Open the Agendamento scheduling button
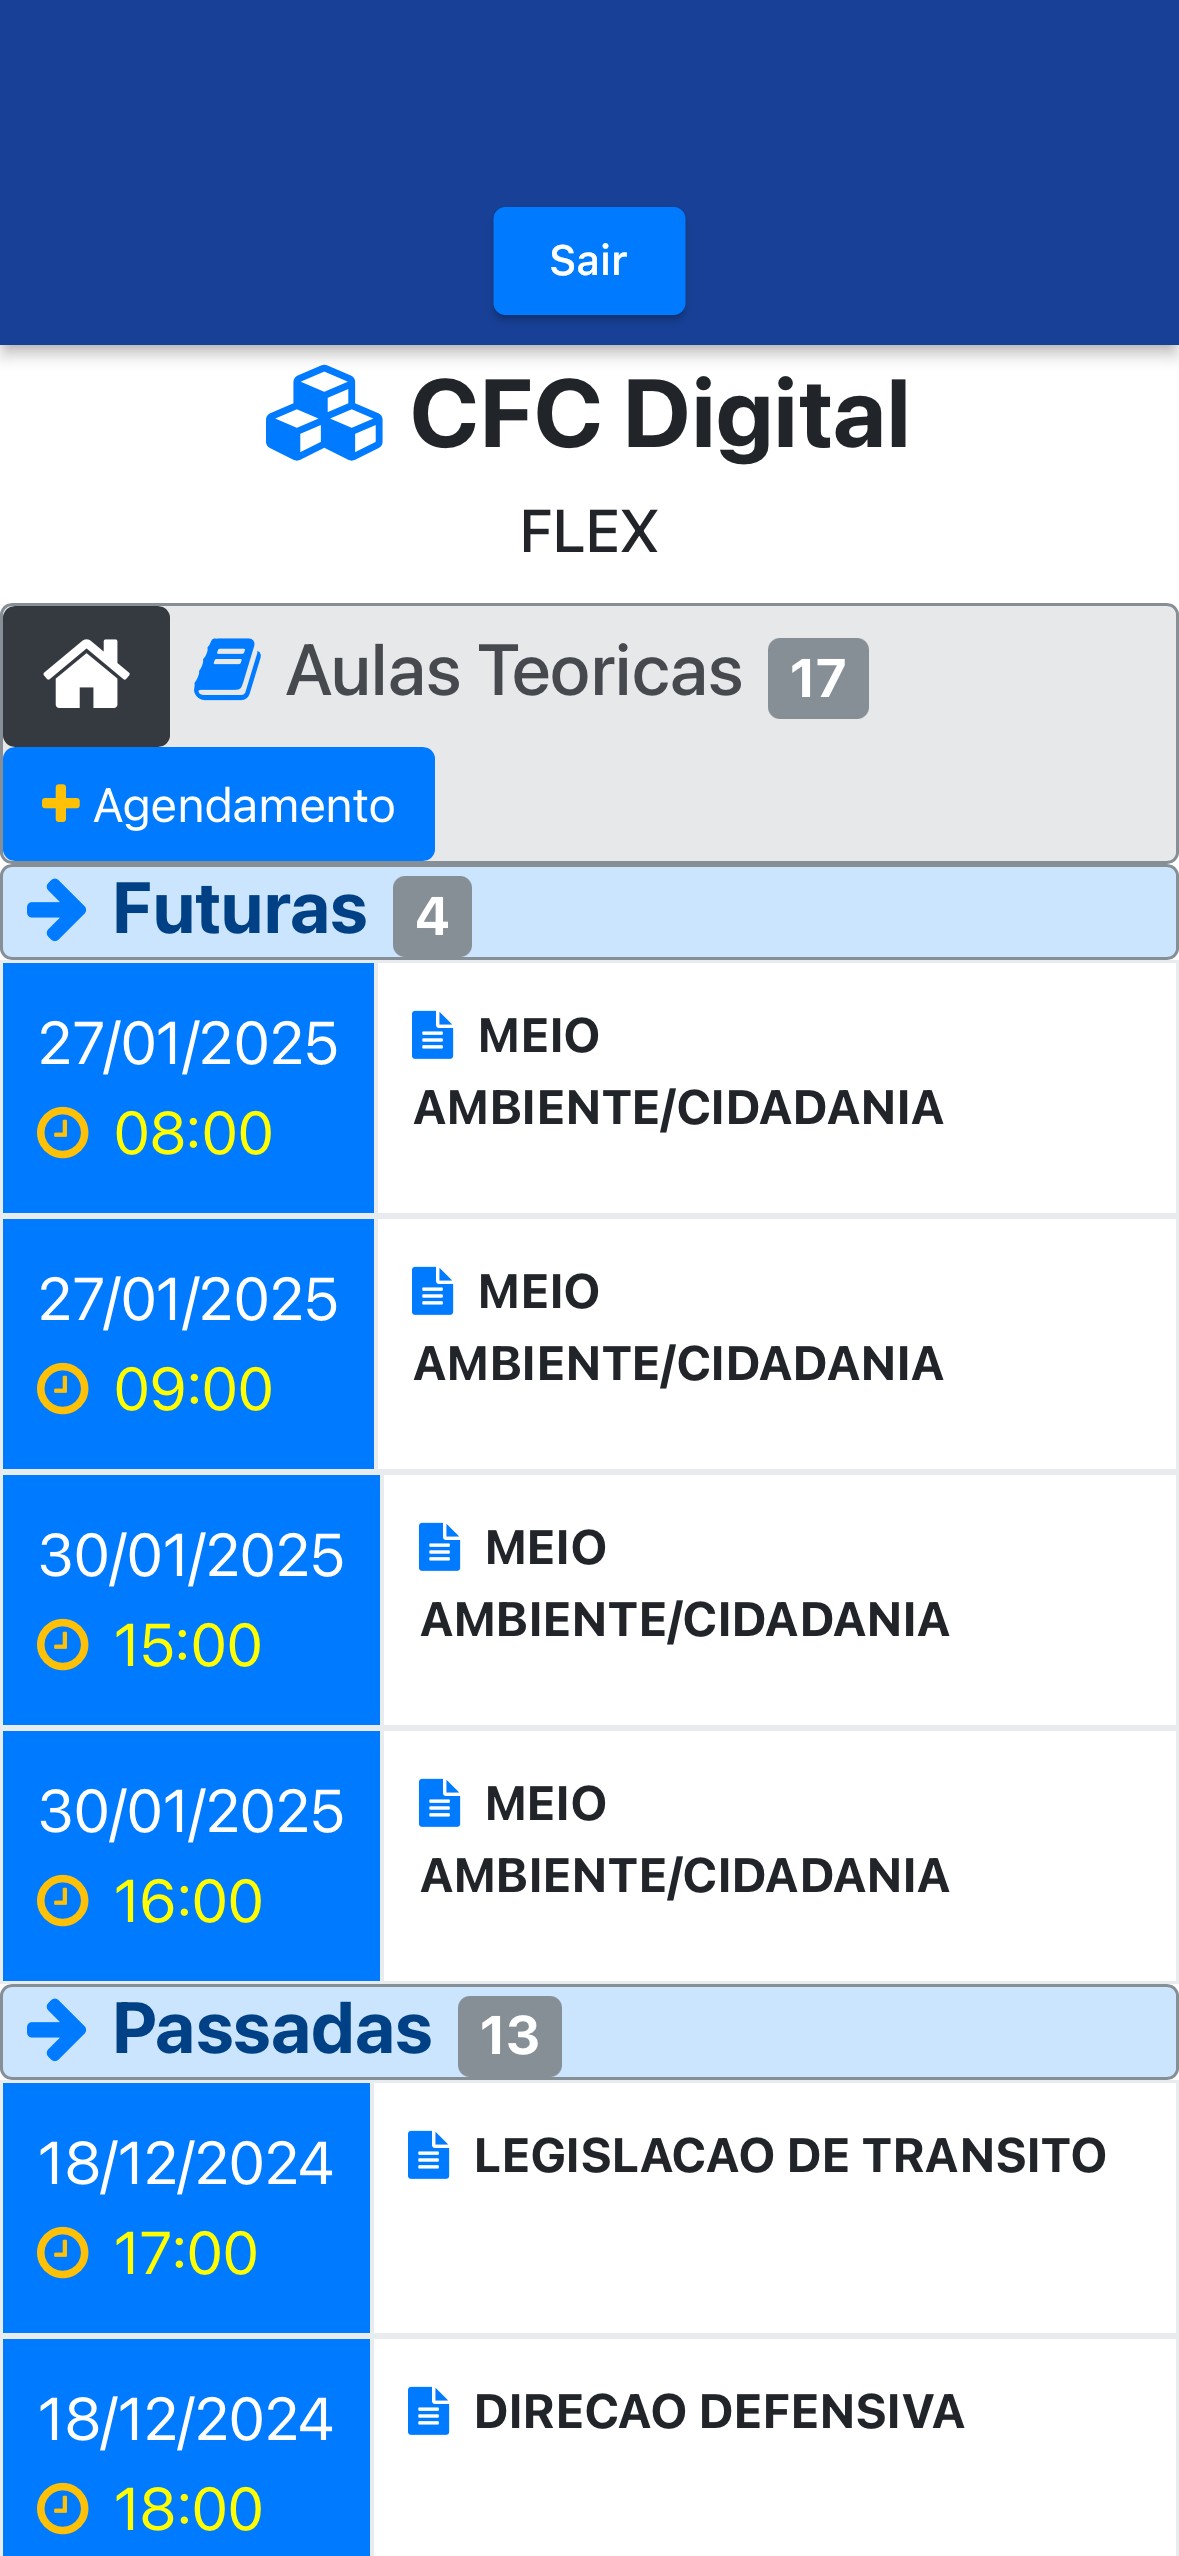 coord(219,804)
